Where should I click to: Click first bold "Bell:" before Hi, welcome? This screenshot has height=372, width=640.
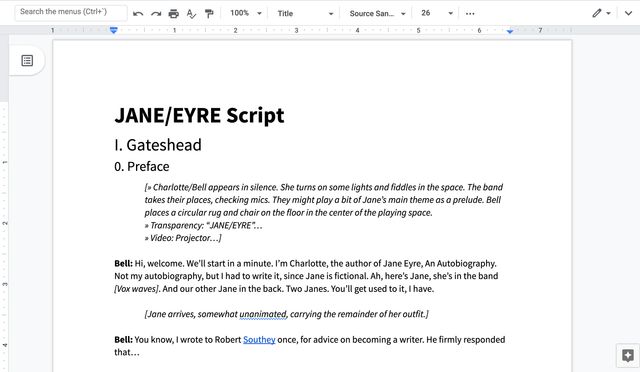click(x=123, y=263)
